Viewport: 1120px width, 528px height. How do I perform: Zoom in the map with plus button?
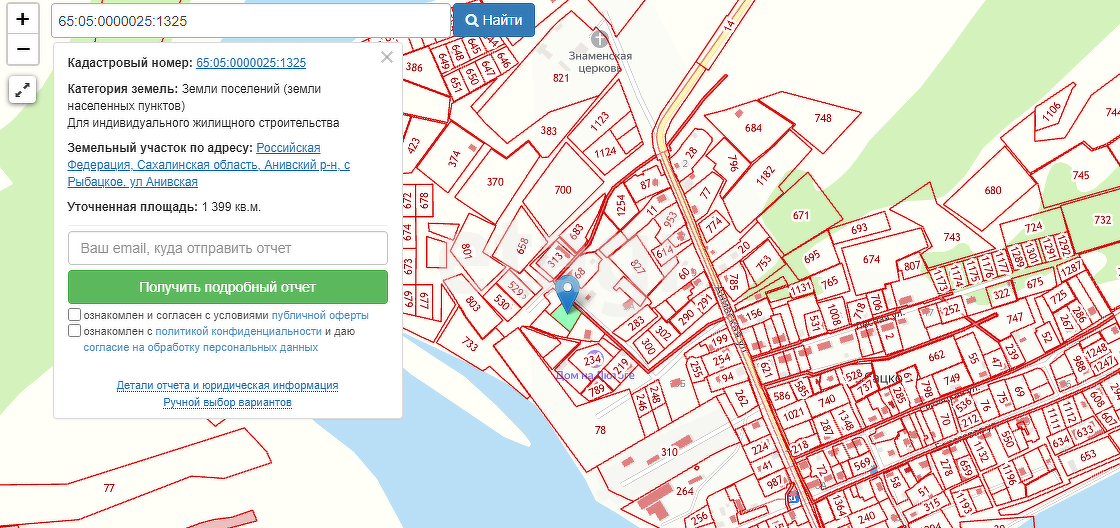(23, 19)
